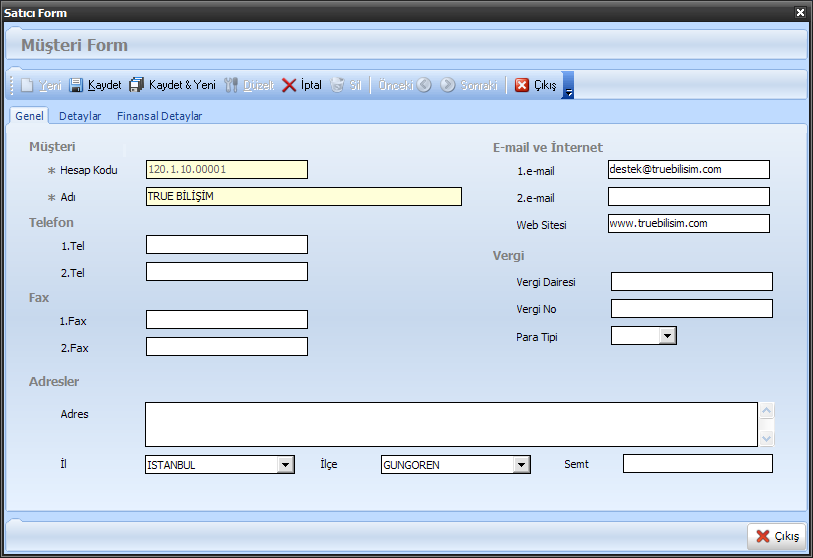Go to previous record with Önceki arrow
The image size is (813, 558).
[x=424, y=86]
